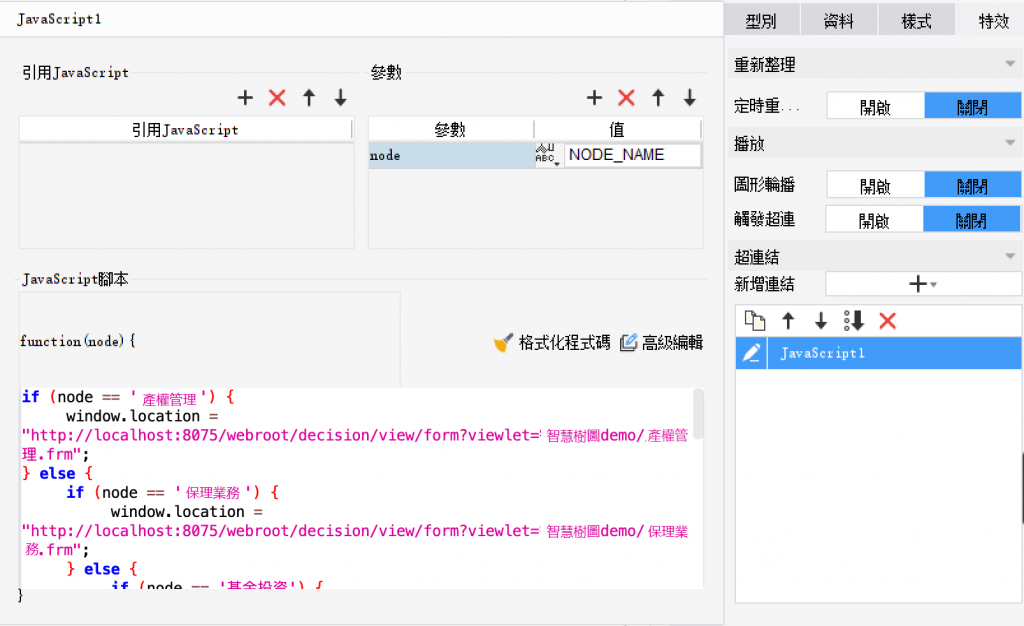This screenshot has width=1024, height=626.
Task: Open the 資料 tab
Action: pyautogui.click(x=838, y=21)
